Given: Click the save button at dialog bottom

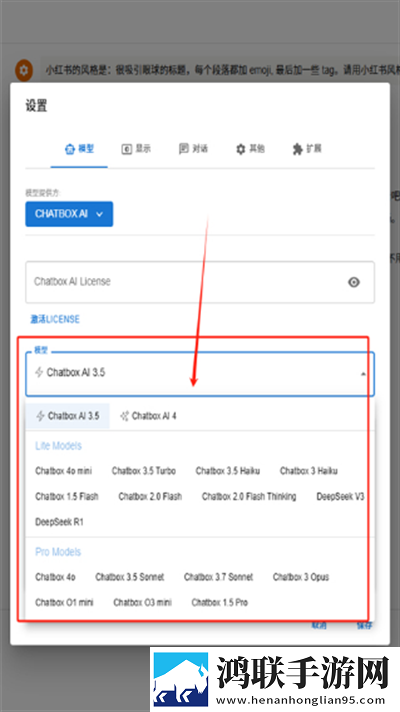Looking at the screenshot, I should coord(364,626).
